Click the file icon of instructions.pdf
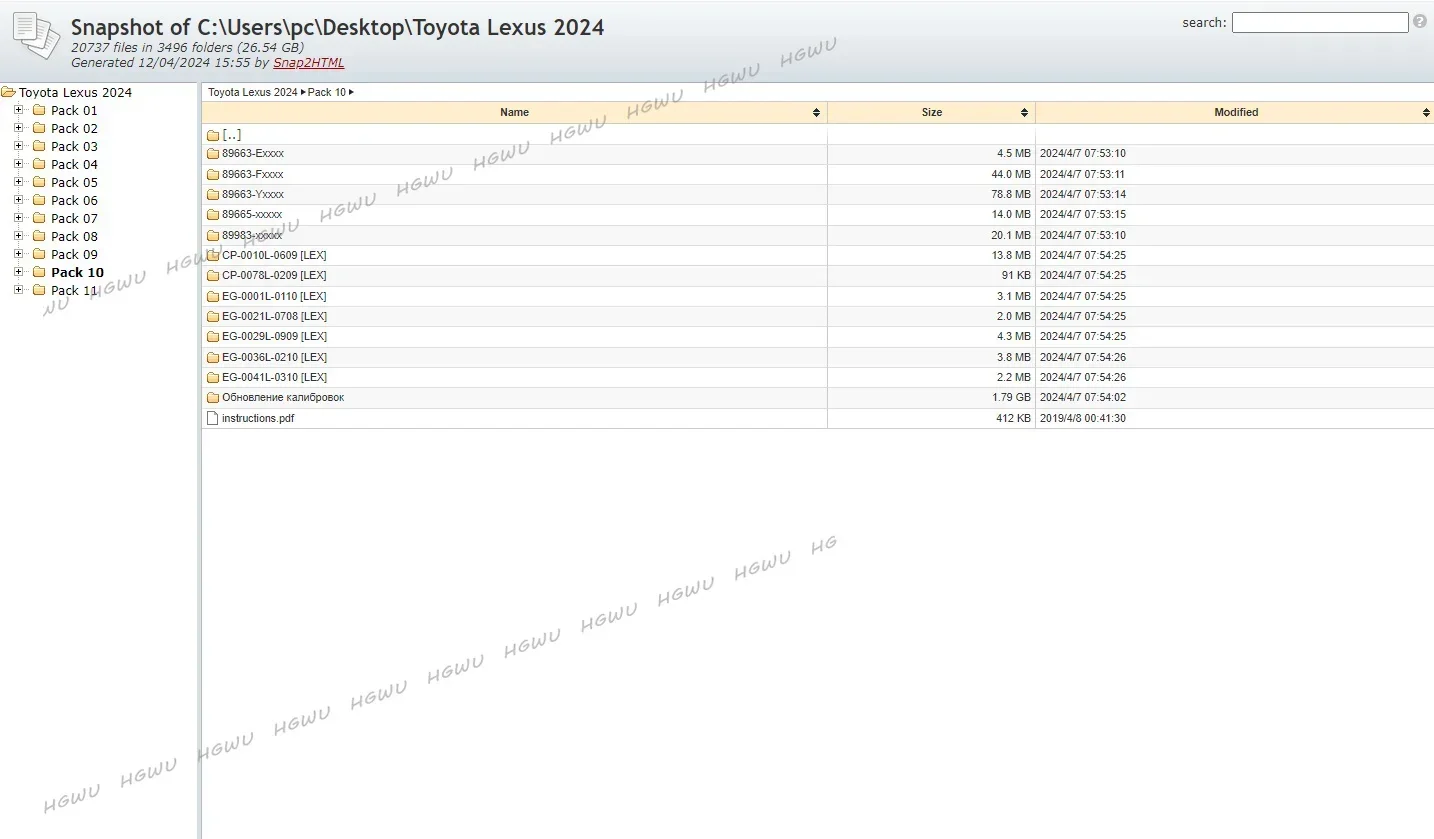 click(x=212, y=418)
